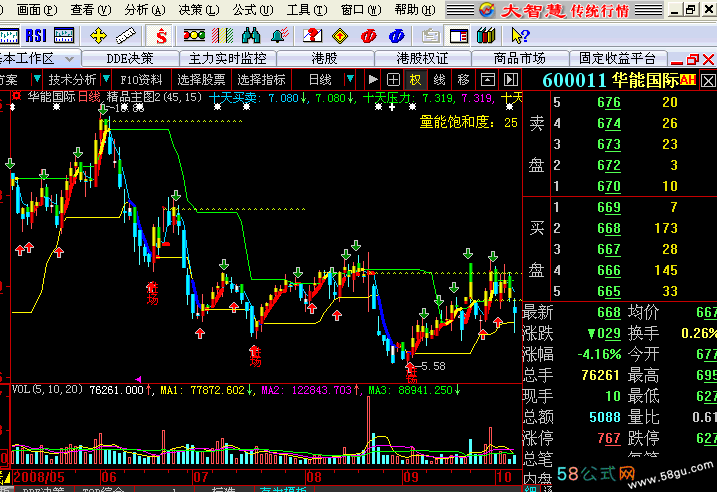The width and height of the screenshot is (717, 492).
Task: Click the 2008/05 date axis label
Action: click(x=39, y=477)
